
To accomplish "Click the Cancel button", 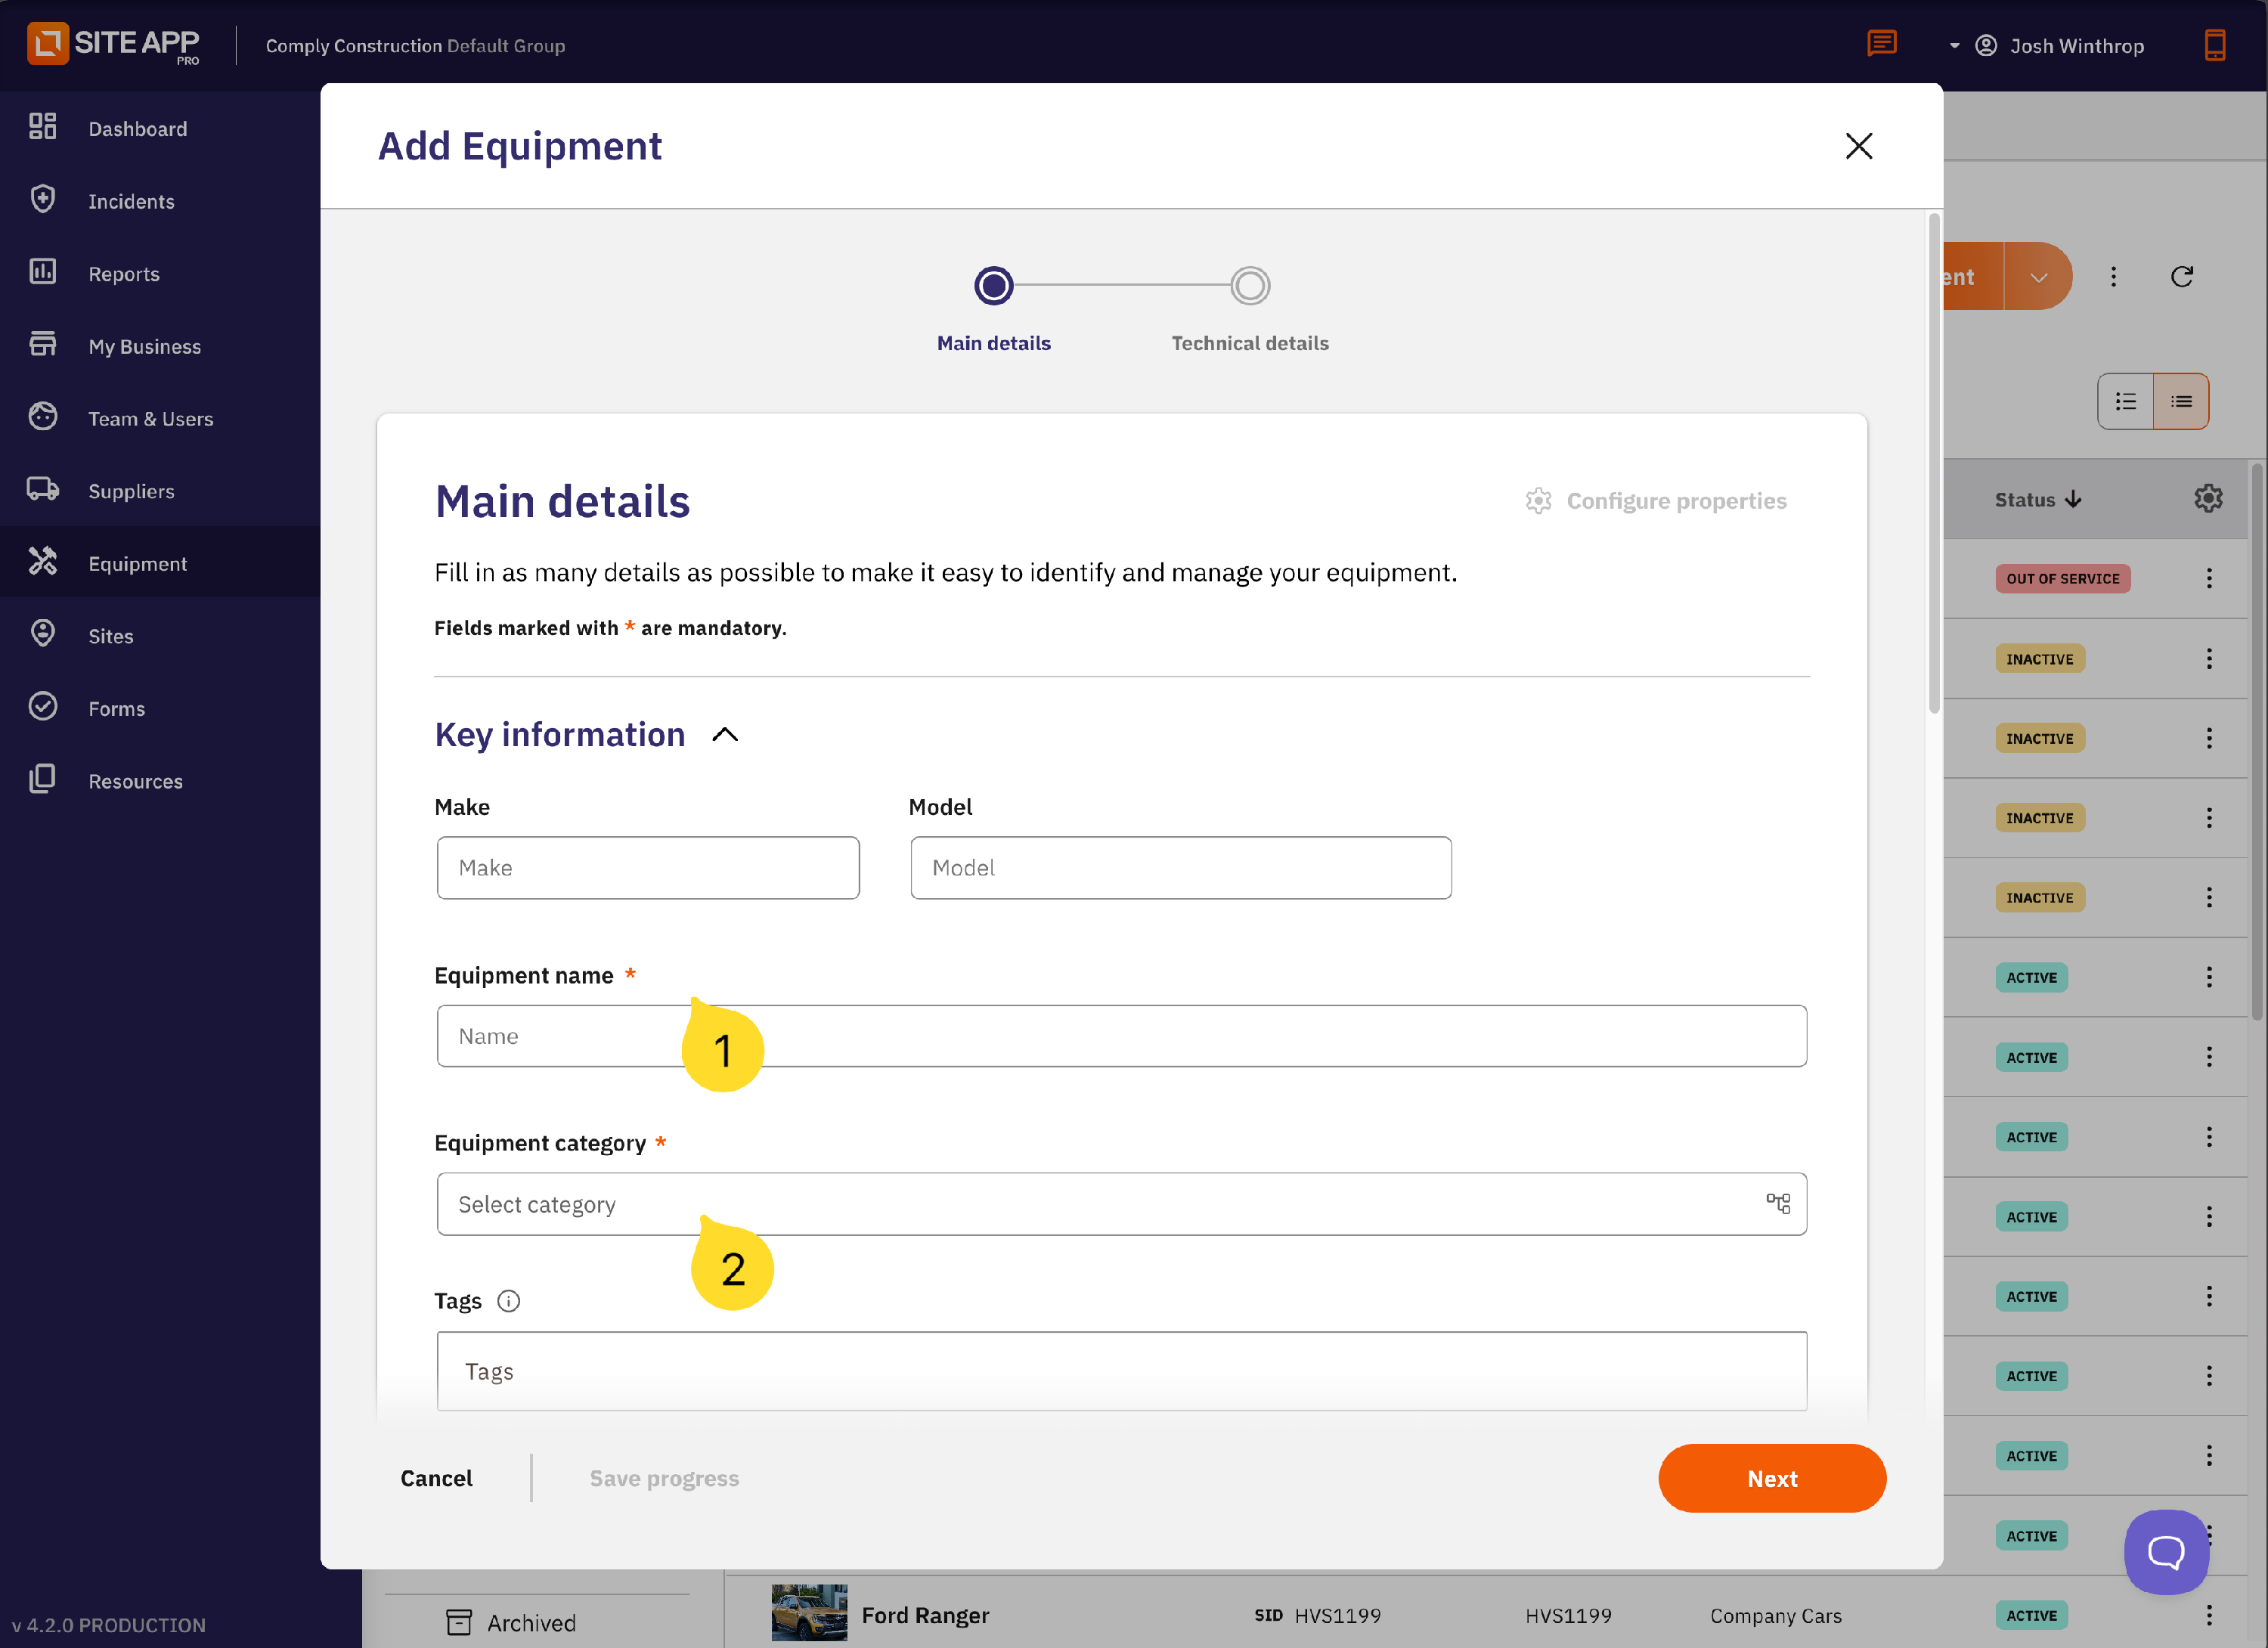I will pos(436,1478).
